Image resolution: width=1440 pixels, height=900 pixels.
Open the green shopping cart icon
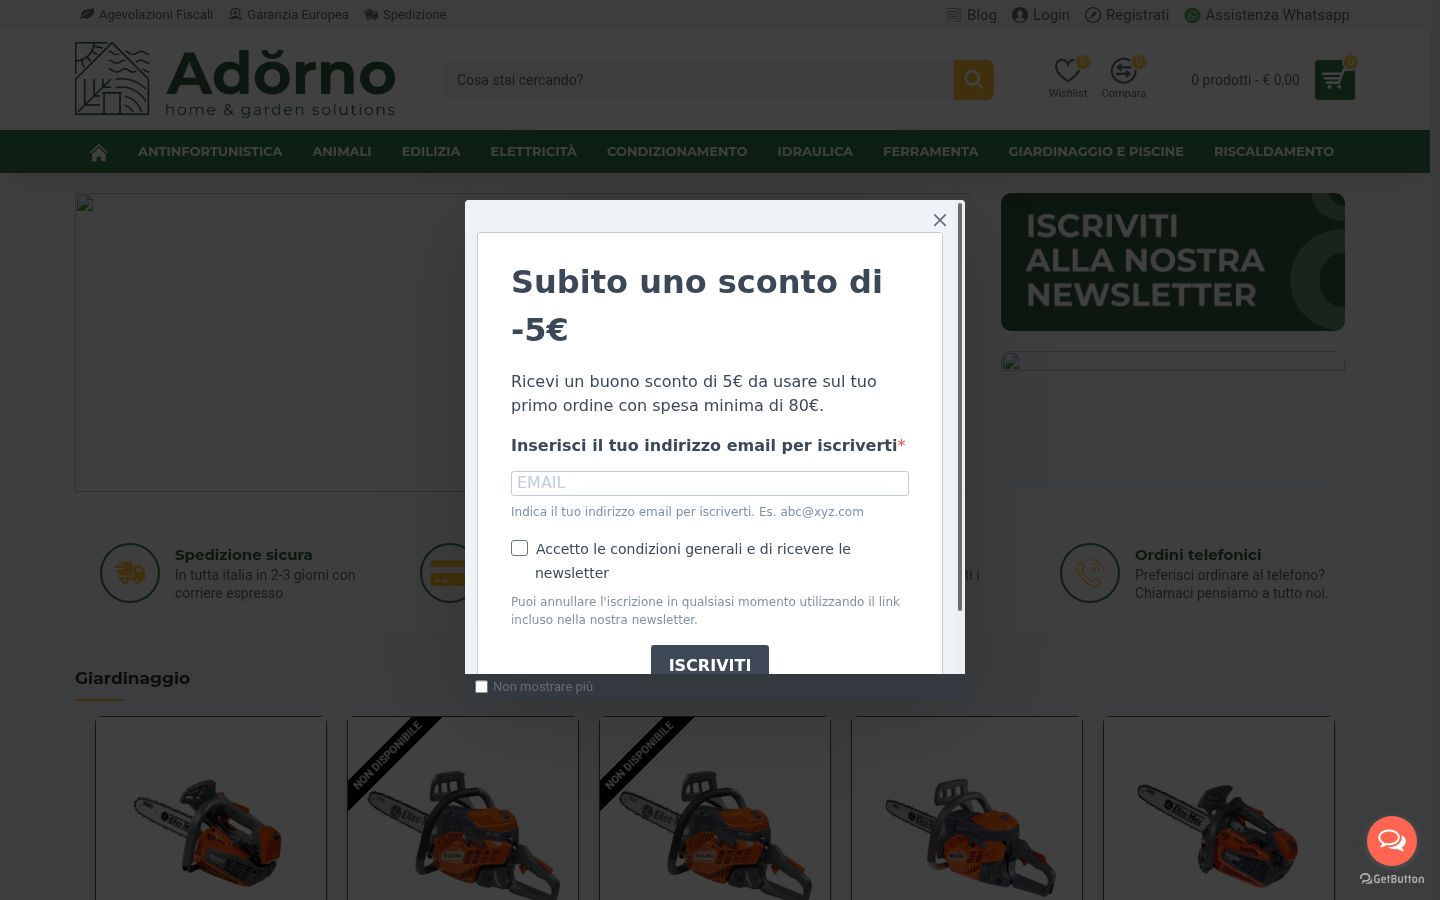click(x=1334, y=80)
